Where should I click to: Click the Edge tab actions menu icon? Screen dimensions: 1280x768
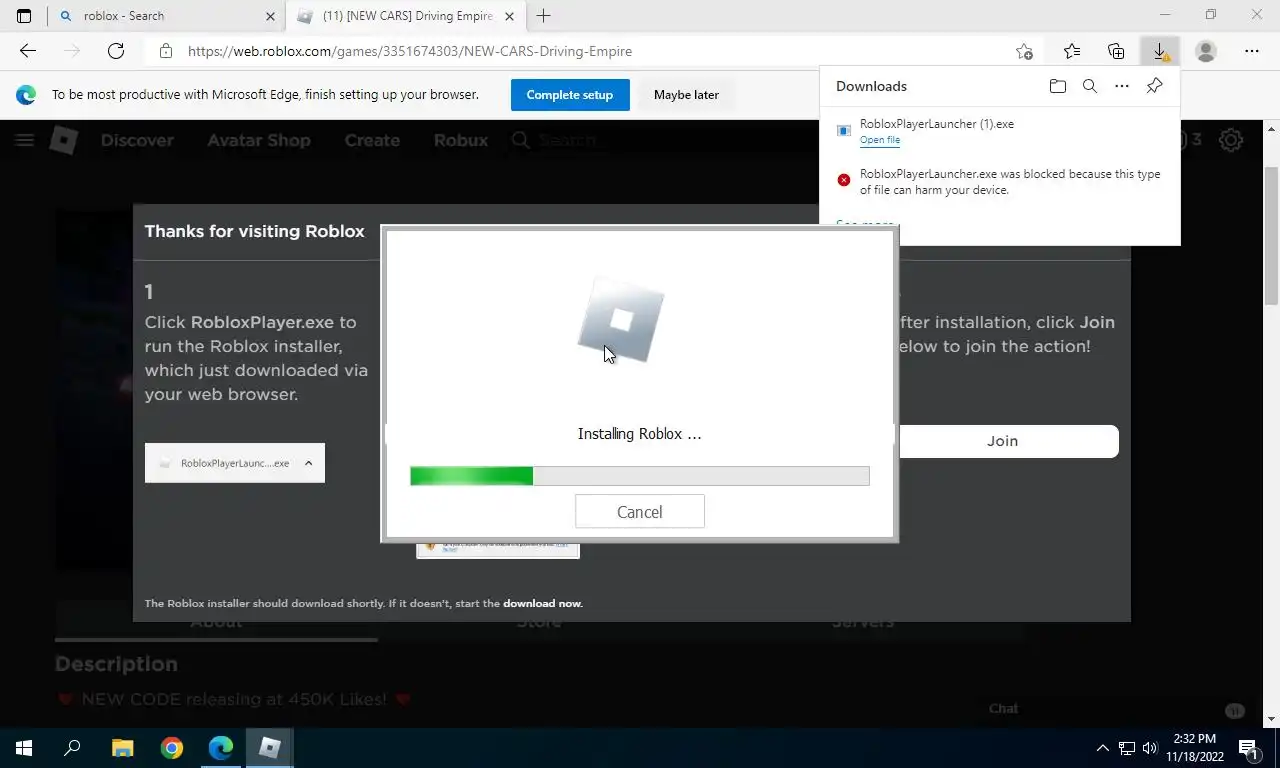24,16
